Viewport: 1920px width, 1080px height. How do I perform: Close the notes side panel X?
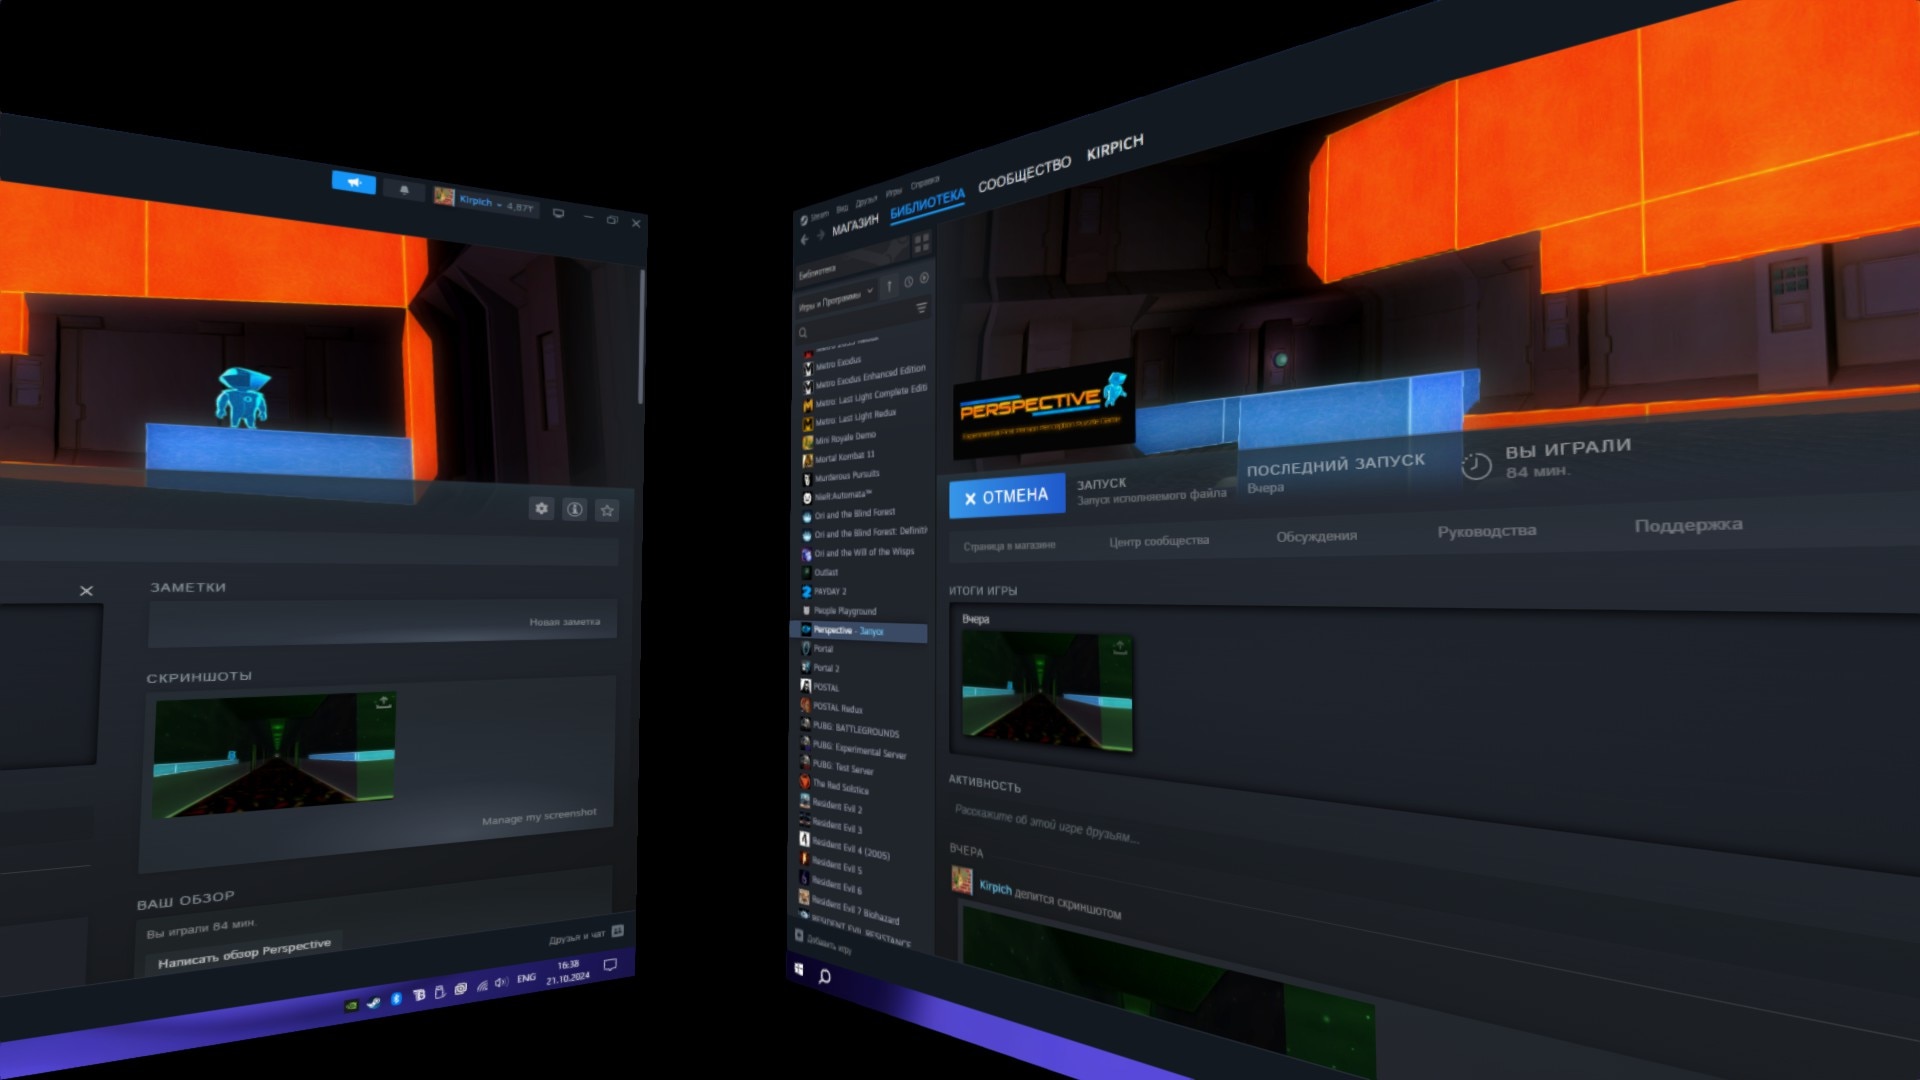click(x=87, y=591)
